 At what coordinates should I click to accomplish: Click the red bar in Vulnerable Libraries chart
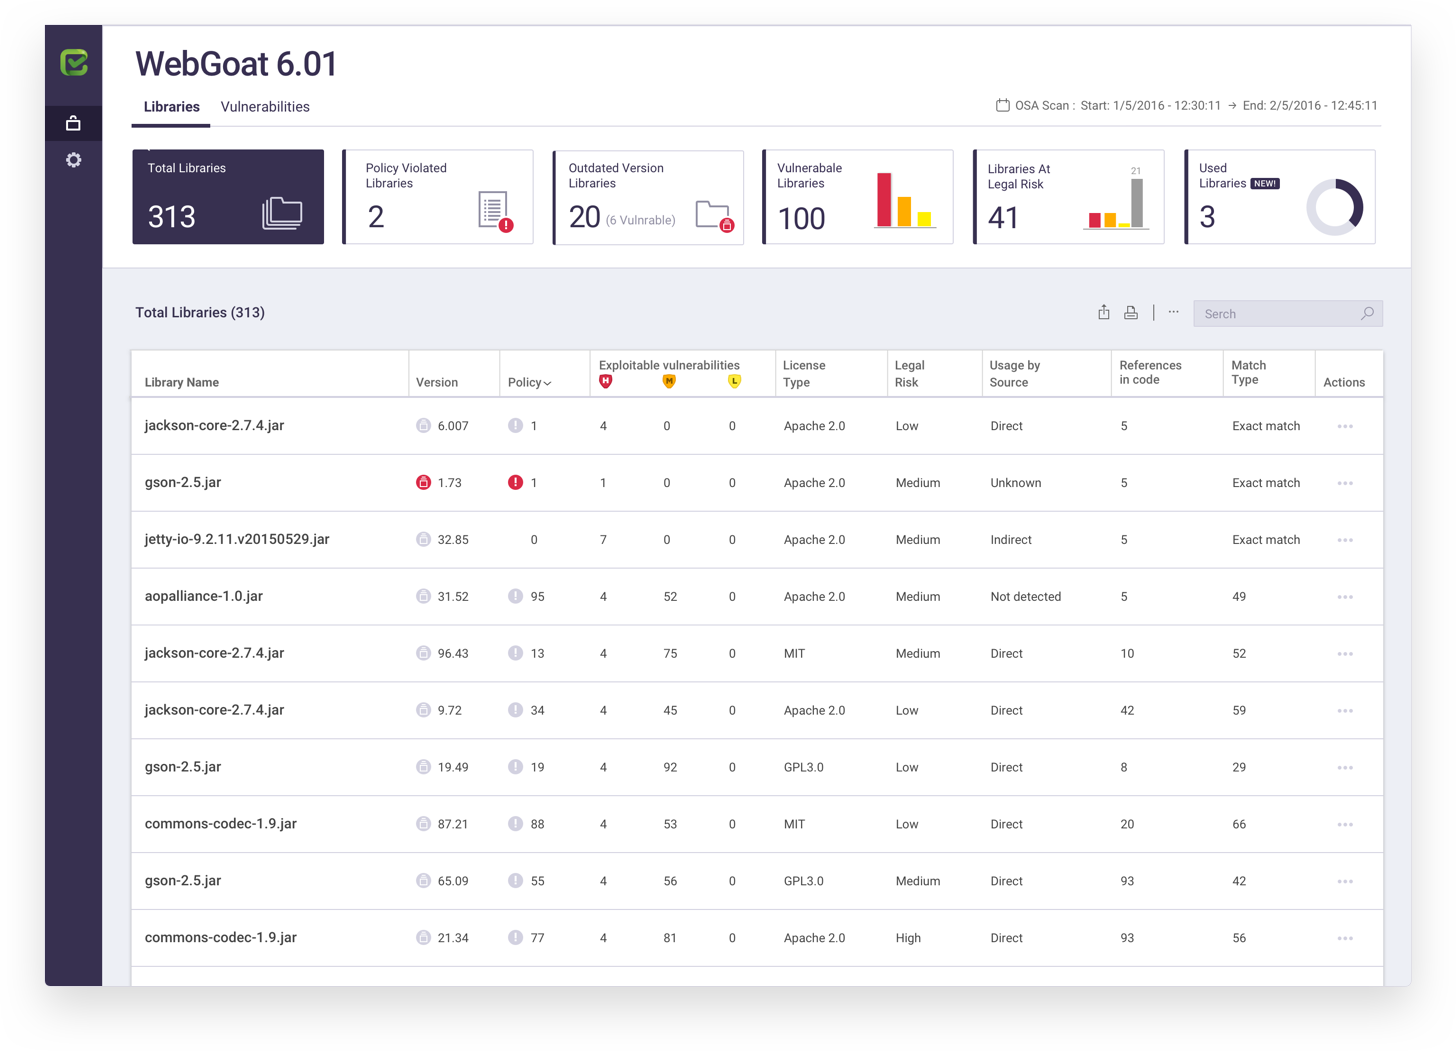[x=884, y=199]
